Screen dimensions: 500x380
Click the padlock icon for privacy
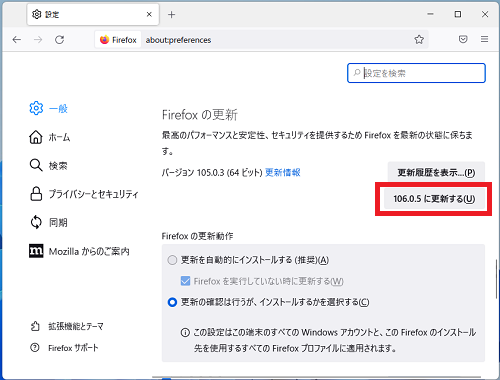click(x=36, y=194)
